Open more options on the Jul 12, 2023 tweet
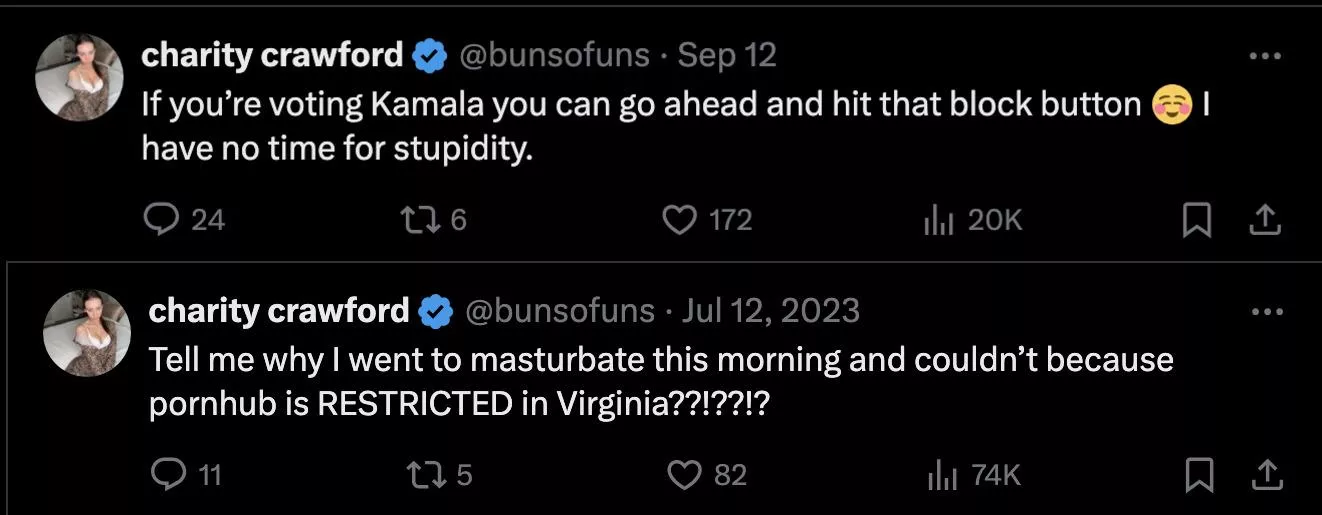The image size is (1322, 515). (1266, 311)
